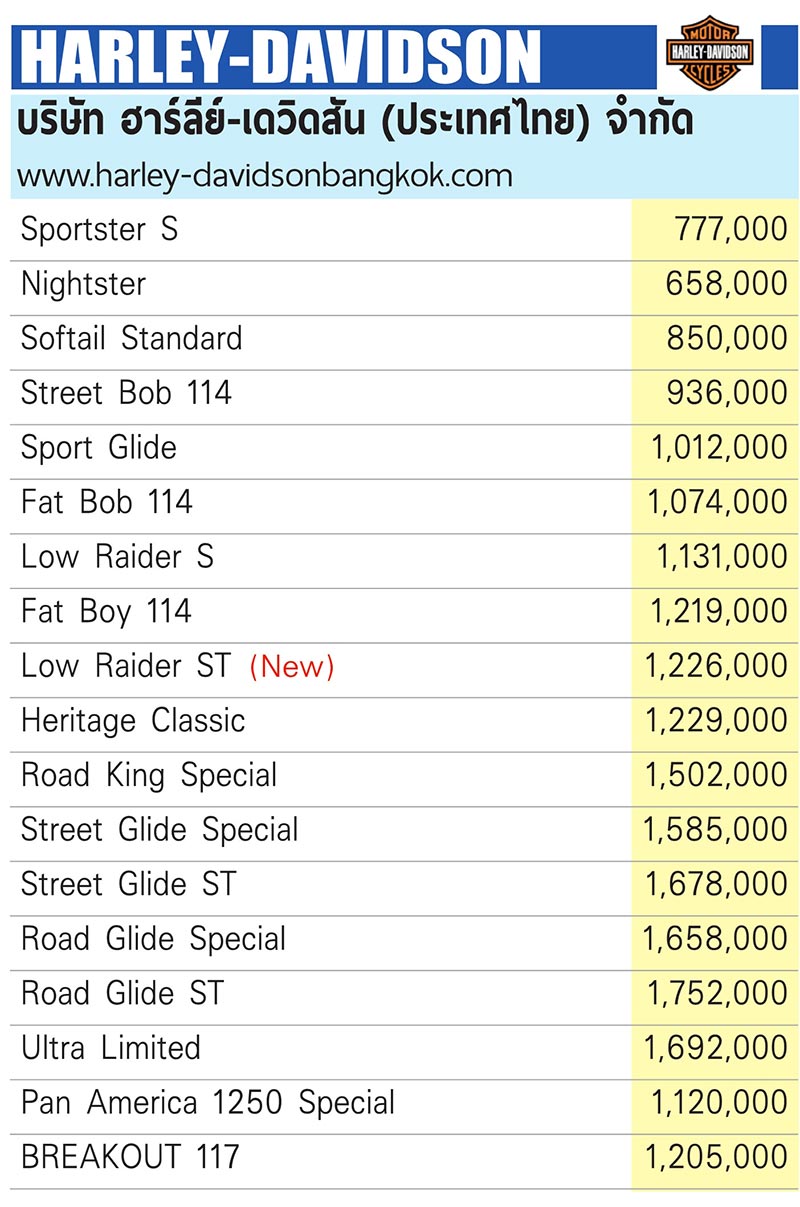Select the Street Bob 114 entry

(126, 393)
